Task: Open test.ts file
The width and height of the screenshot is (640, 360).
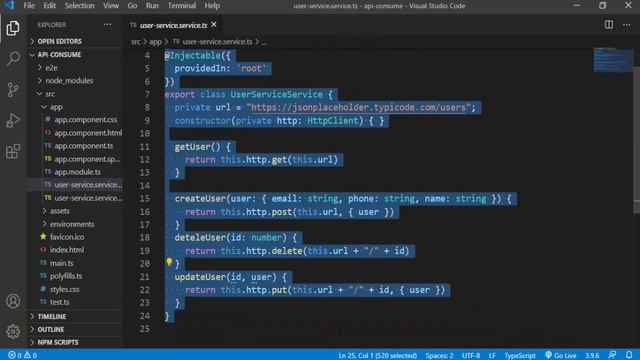Action: 76,302
